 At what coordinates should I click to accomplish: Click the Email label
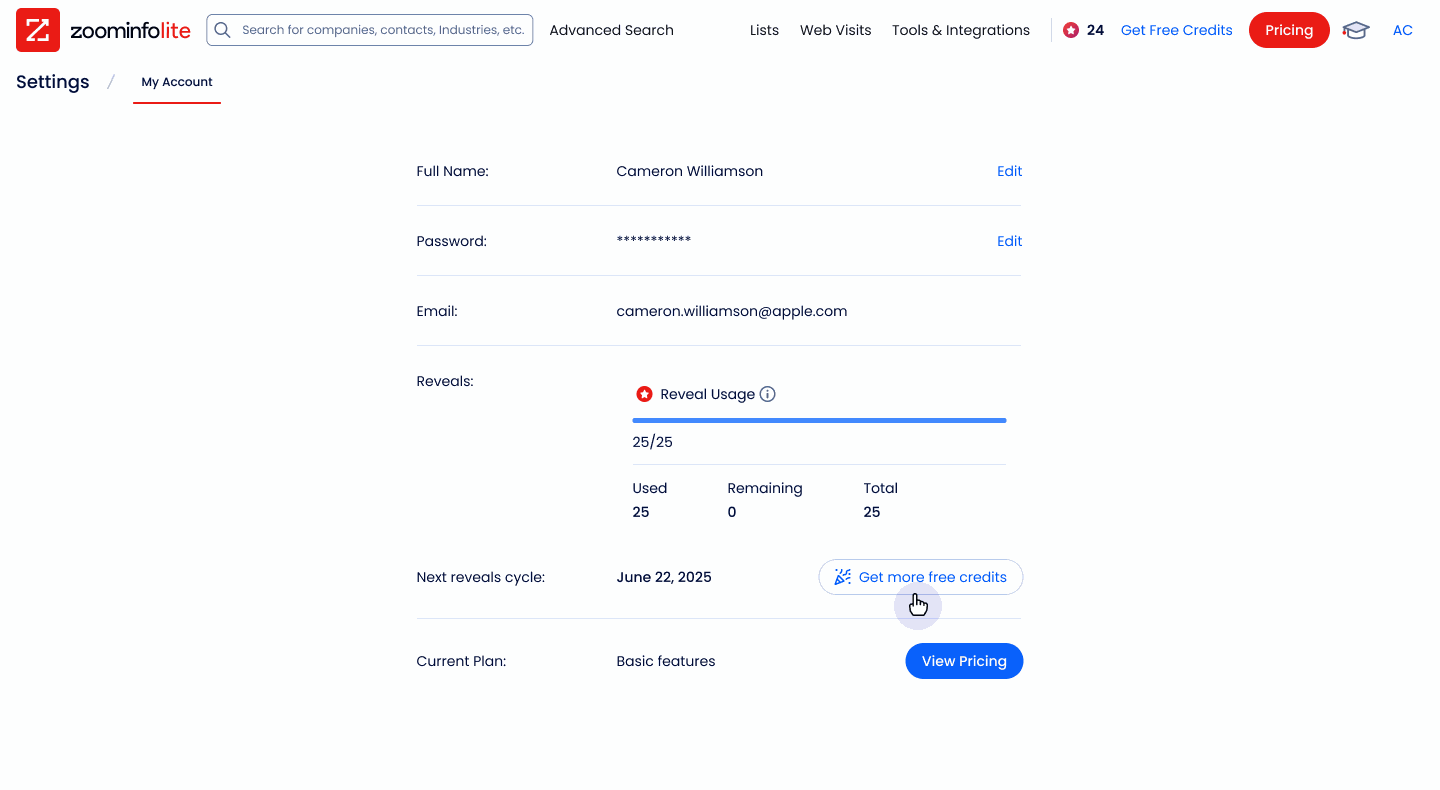point(437,311)
